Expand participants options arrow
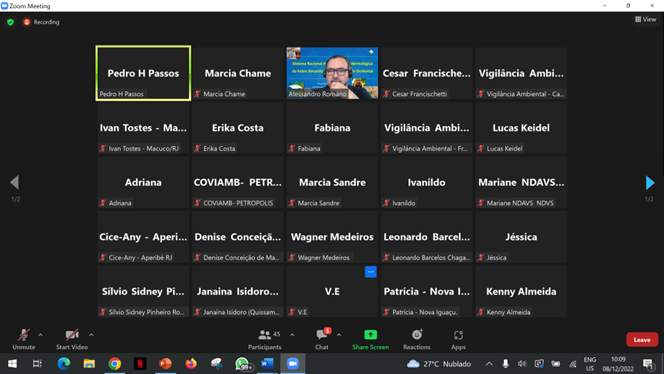Viewport: 664px width, 374px height. pyautogui.click(x=292, y=335)
